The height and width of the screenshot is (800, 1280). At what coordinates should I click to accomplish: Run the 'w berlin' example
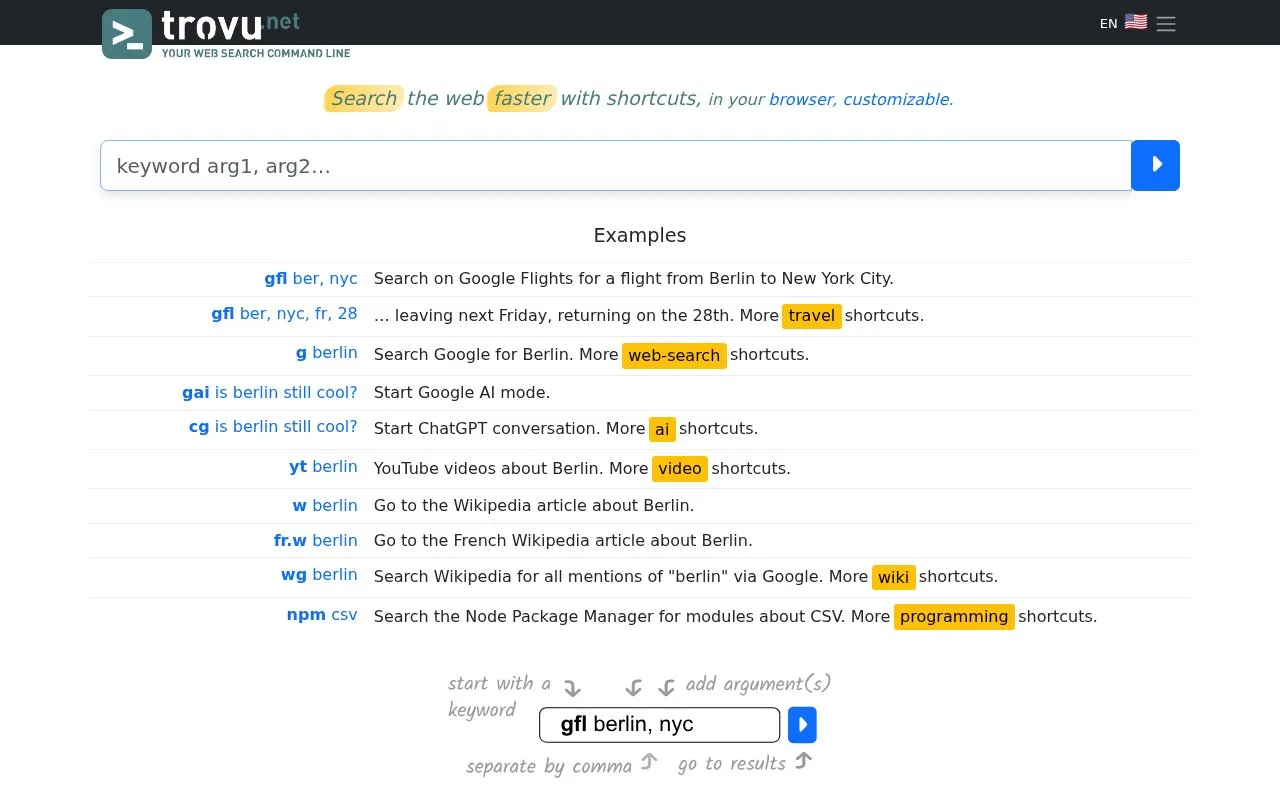point(325,505)
